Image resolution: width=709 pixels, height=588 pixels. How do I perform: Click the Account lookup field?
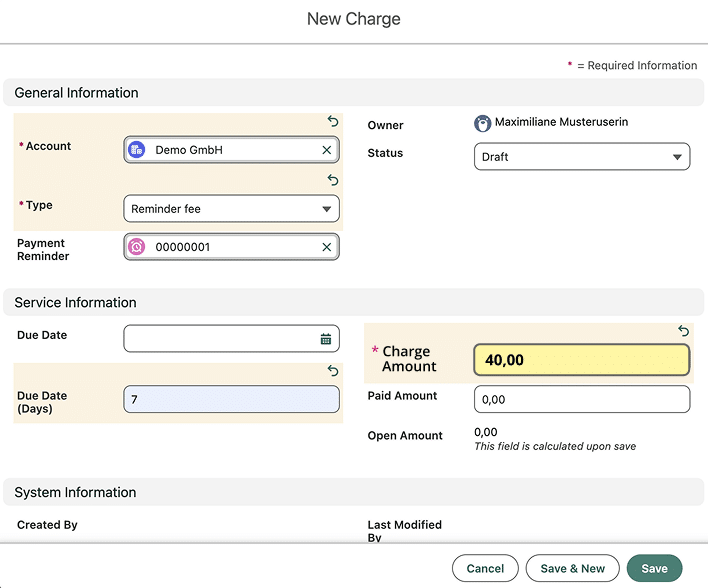tap(231, 150)
